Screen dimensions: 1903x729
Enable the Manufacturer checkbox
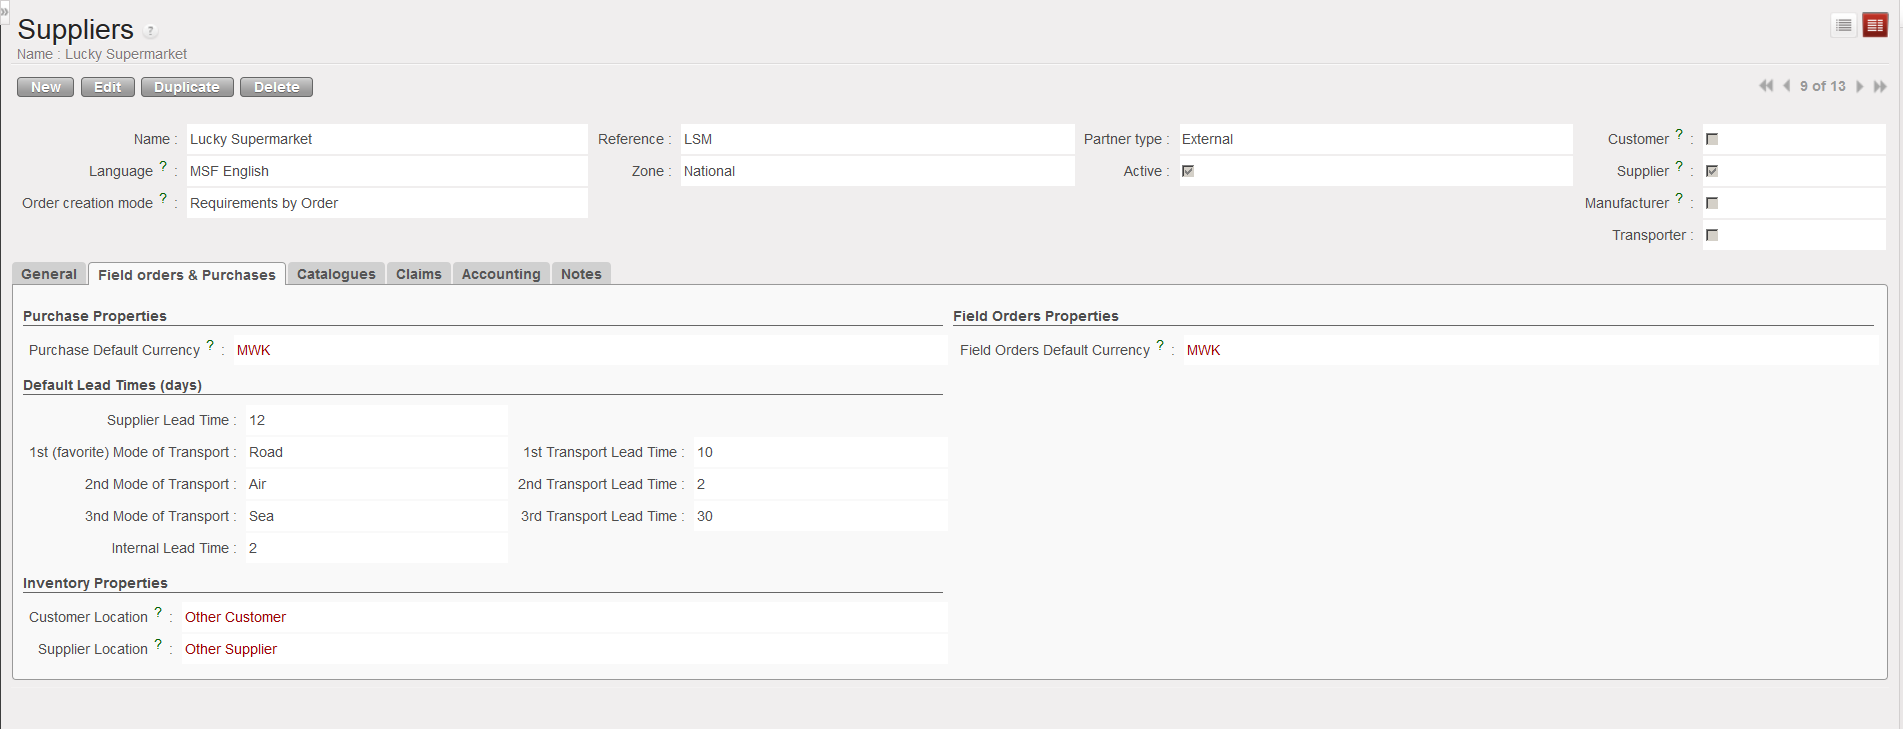pos(1712,203)
